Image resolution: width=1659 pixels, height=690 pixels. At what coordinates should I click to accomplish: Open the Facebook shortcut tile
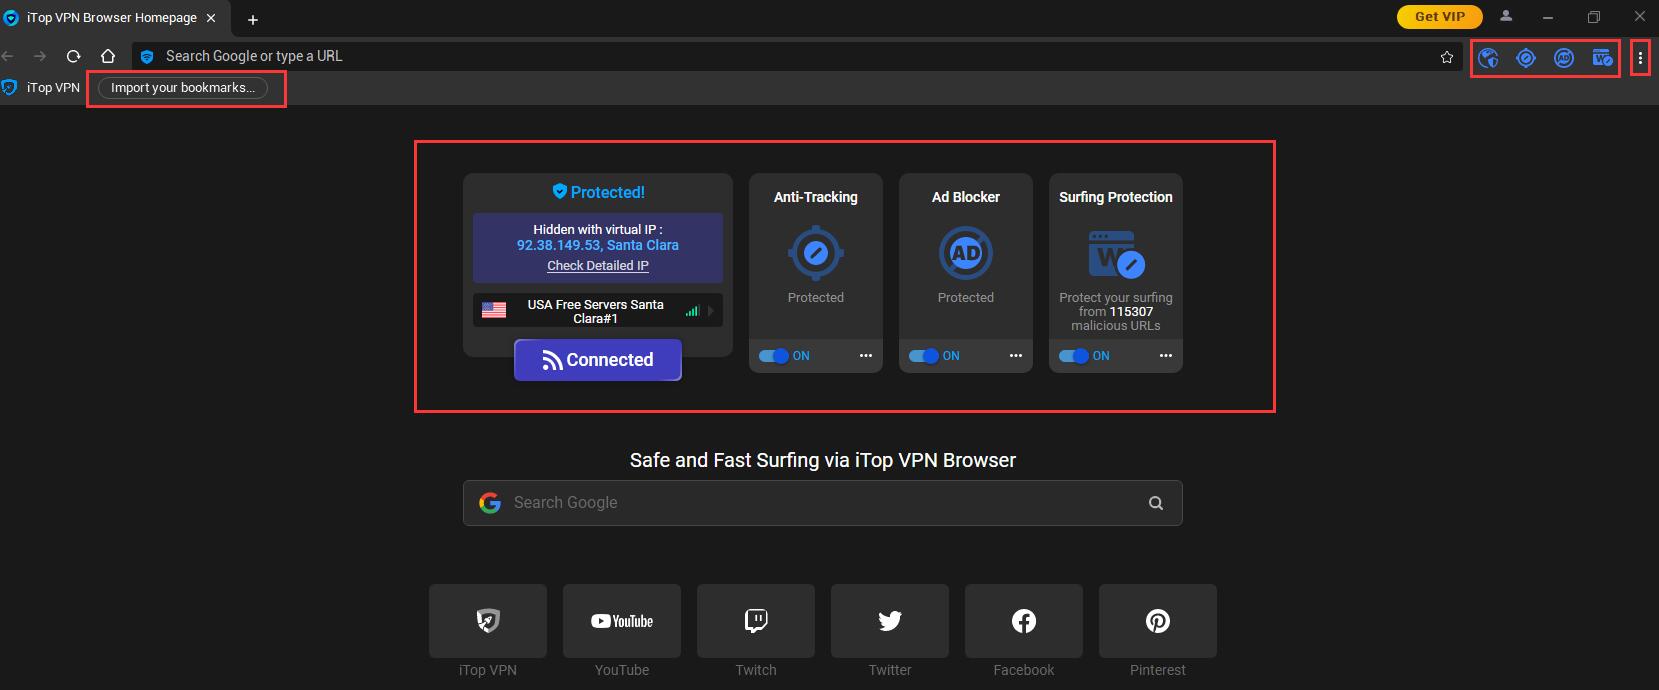pos(1024,621)
